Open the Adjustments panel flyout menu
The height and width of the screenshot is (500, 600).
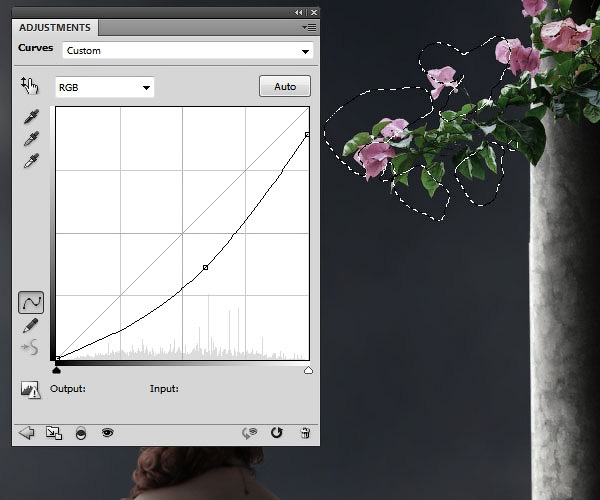309,28
